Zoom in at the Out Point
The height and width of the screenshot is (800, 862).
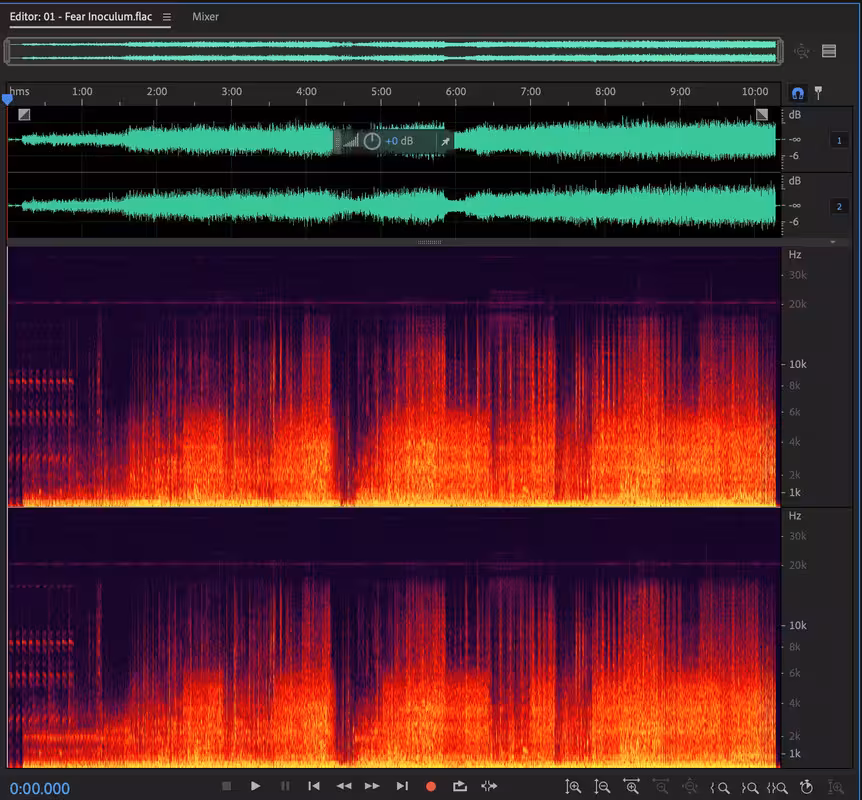[x=750, y=787]
